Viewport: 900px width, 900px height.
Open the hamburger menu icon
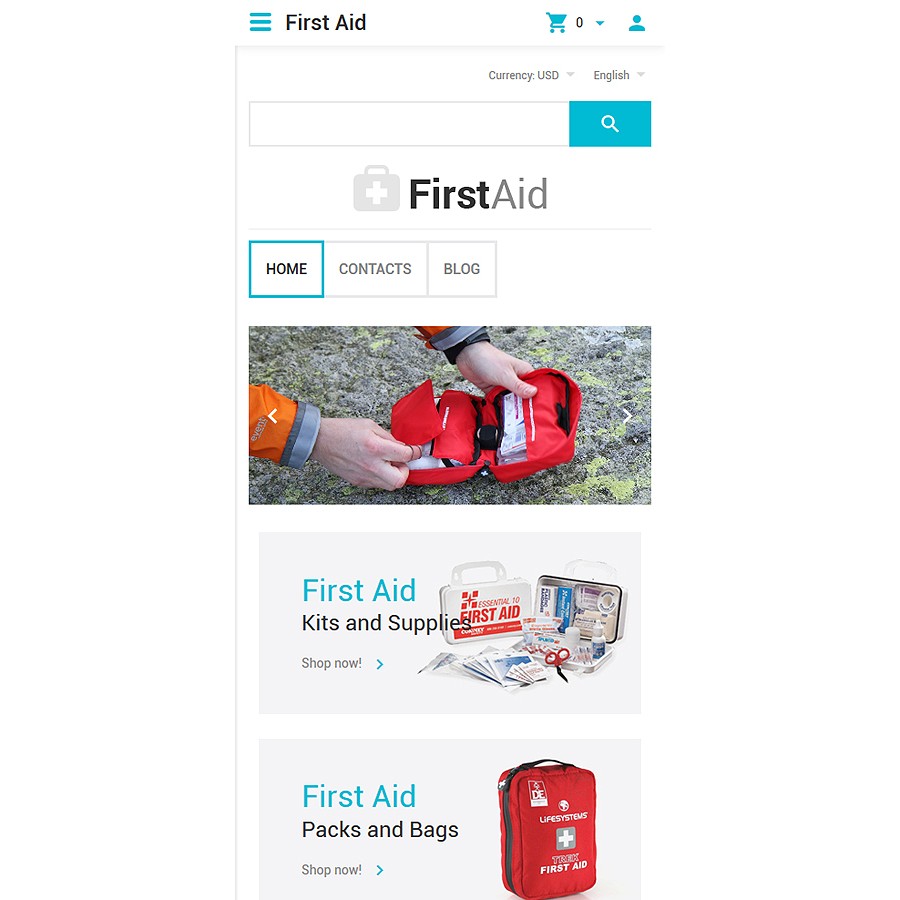click(x=260, y=22)
